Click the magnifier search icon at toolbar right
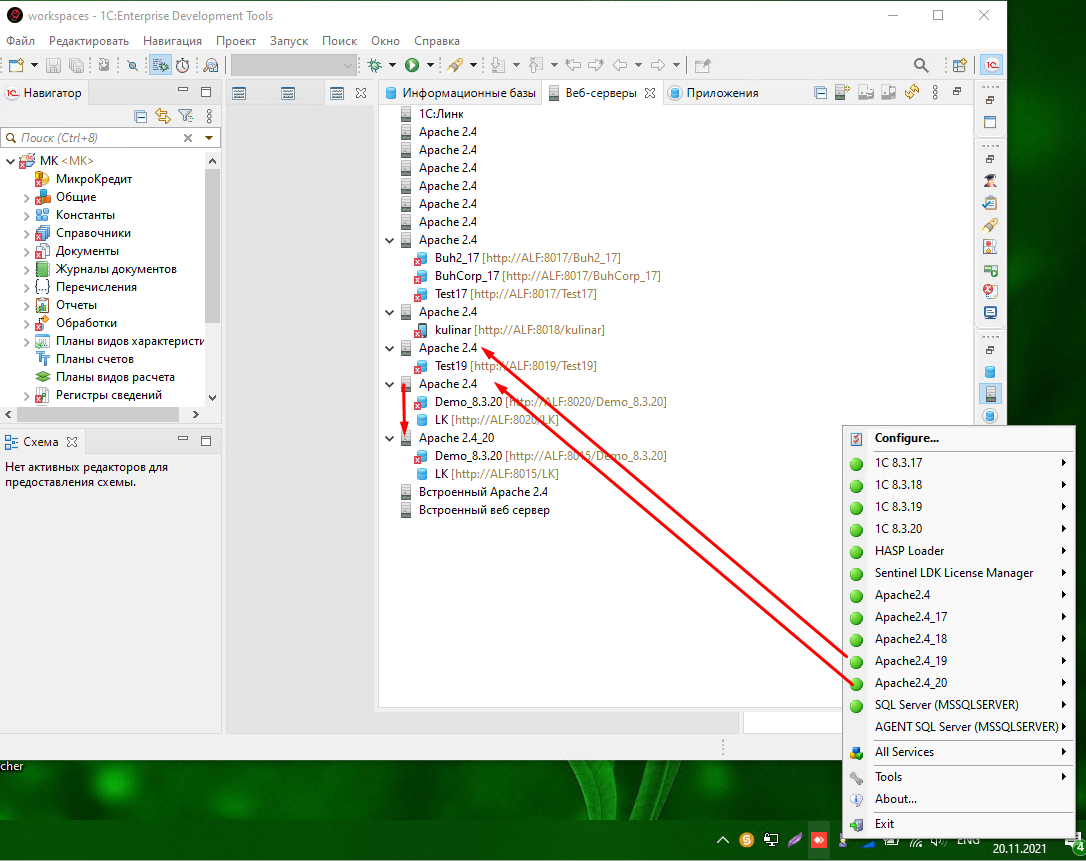The width and height of the screenshot is (1086, 861). click(x=920, y=65)
